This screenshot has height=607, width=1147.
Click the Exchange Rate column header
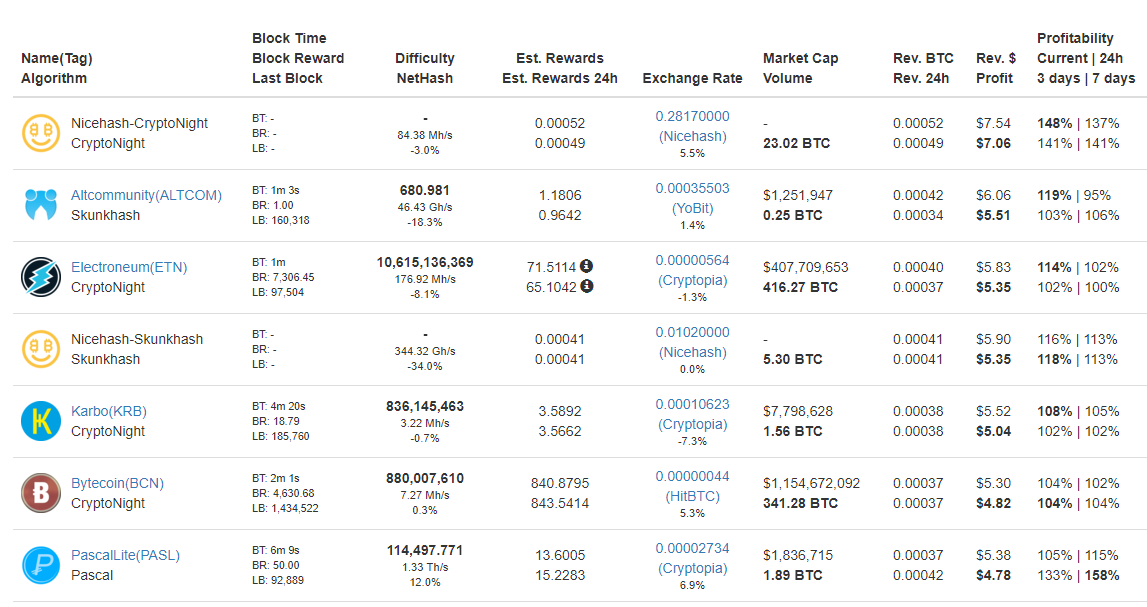click(x=692, y=78)
